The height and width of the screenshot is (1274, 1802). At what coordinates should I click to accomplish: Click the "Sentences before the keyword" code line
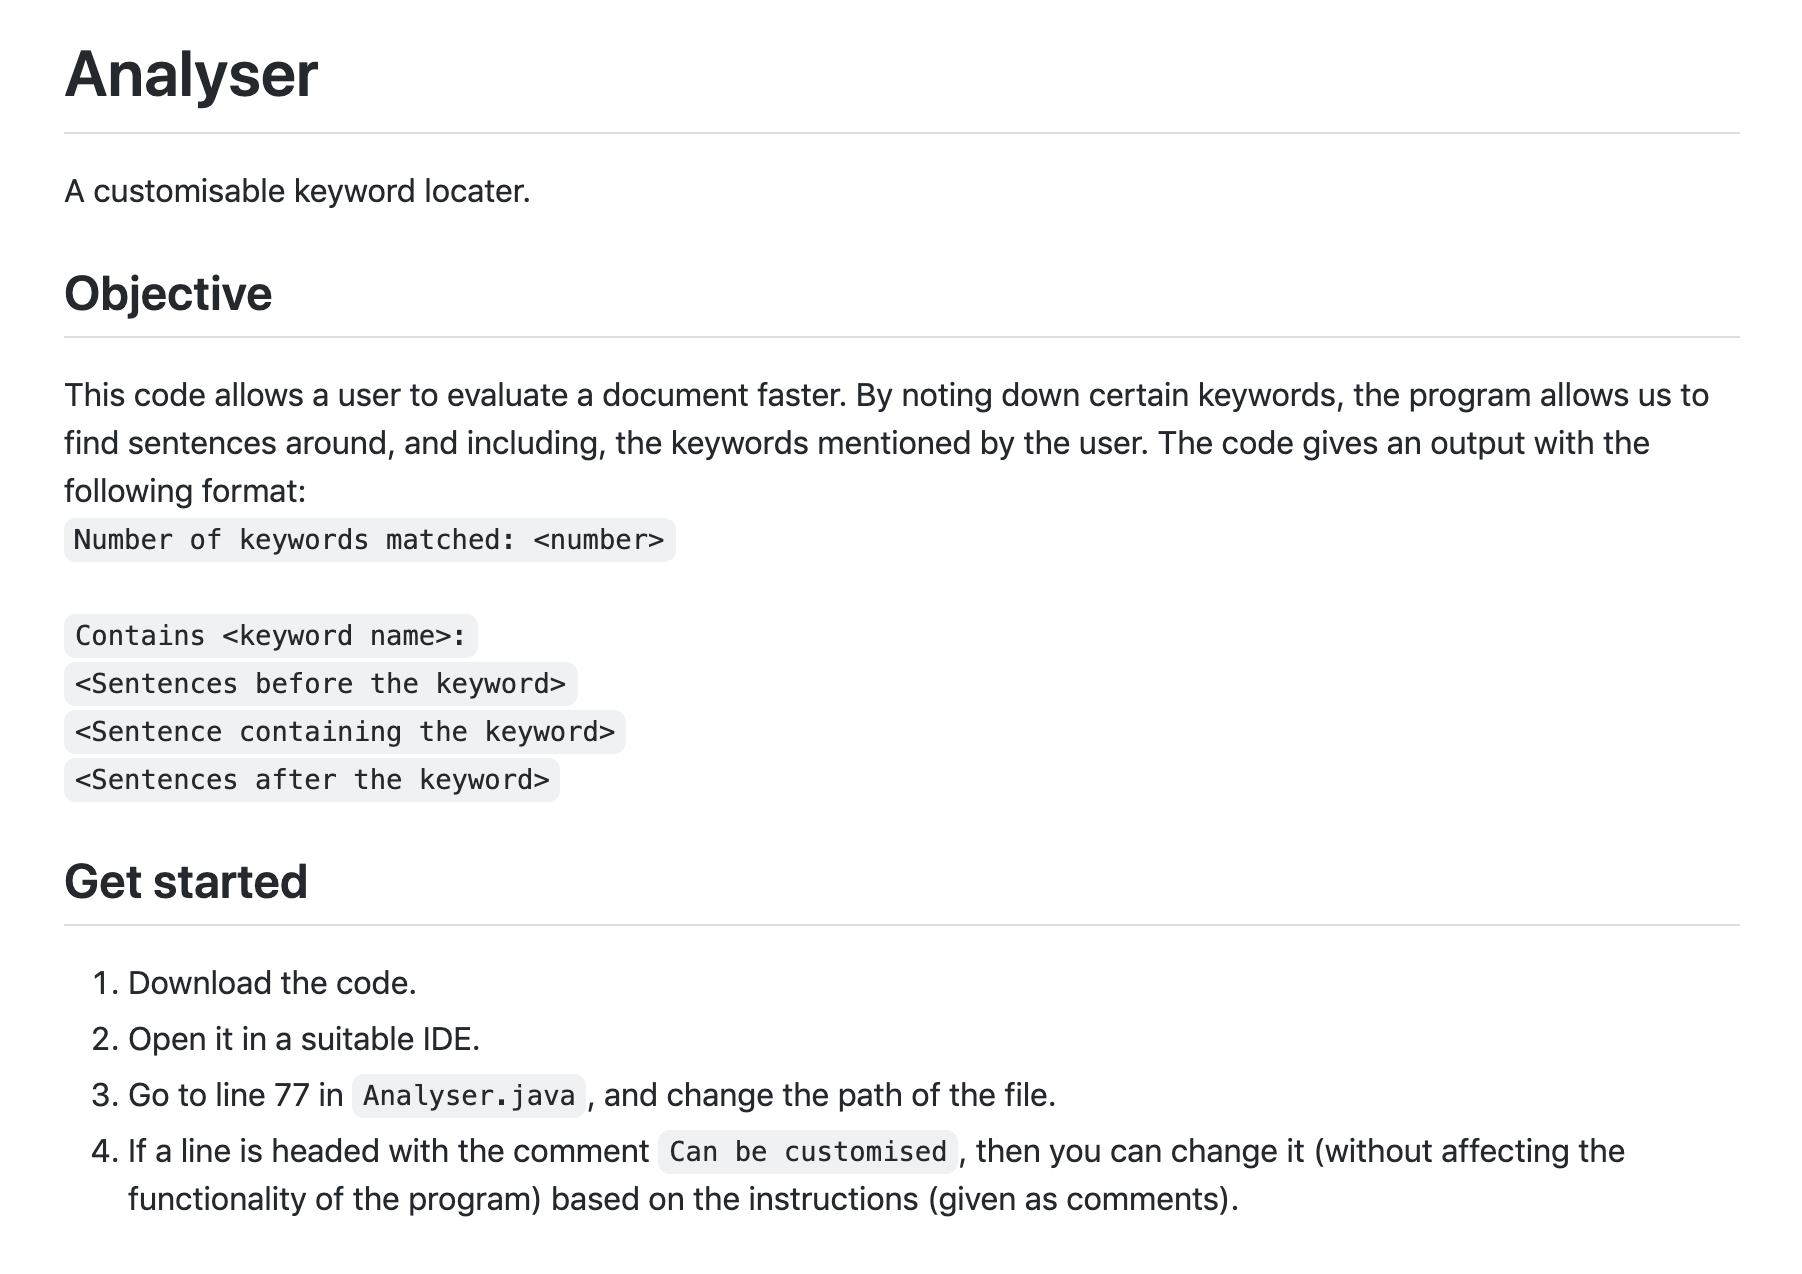[320, 684]
